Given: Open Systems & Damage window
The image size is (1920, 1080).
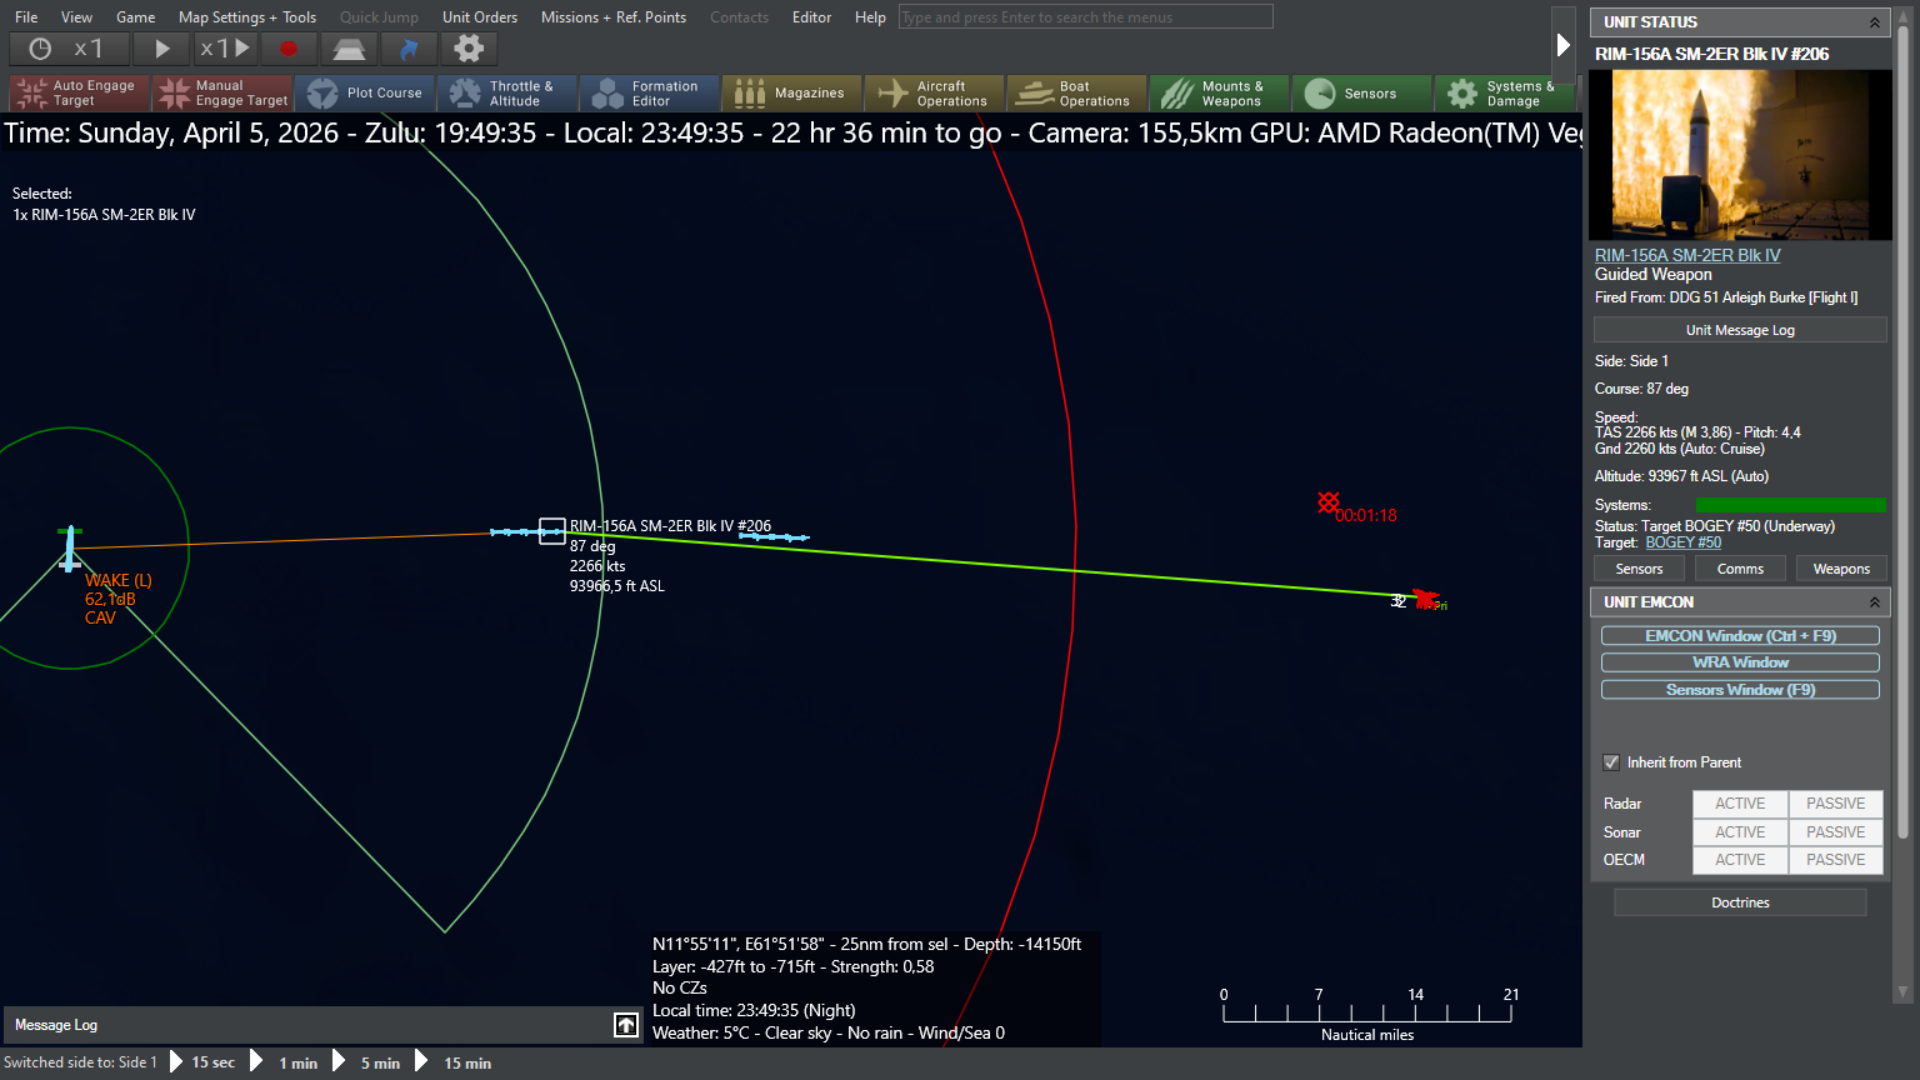Looking at the screenshot, I should coord(1505,93).
